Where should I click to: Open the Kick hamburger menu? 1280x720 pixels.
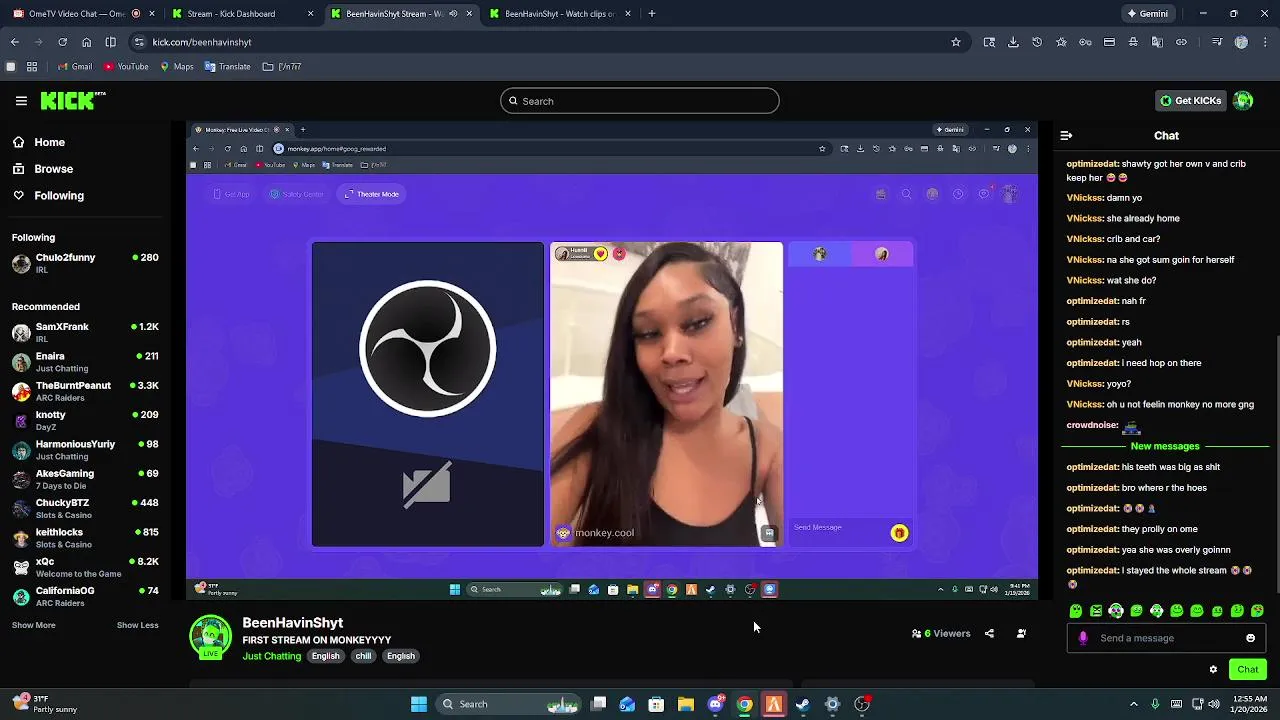[x=21, y=101]
